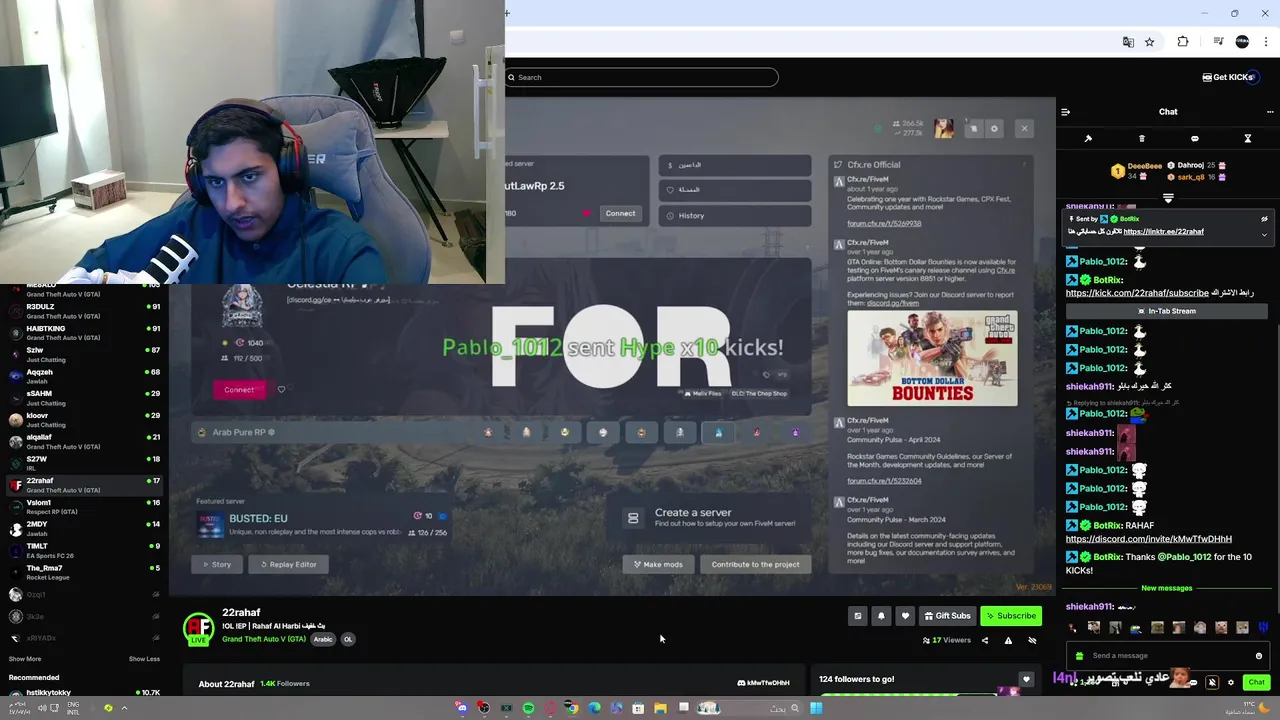Open Google Chrome from the taskbar
This screenshot has width=1280, height=720.
coord(572,708)
